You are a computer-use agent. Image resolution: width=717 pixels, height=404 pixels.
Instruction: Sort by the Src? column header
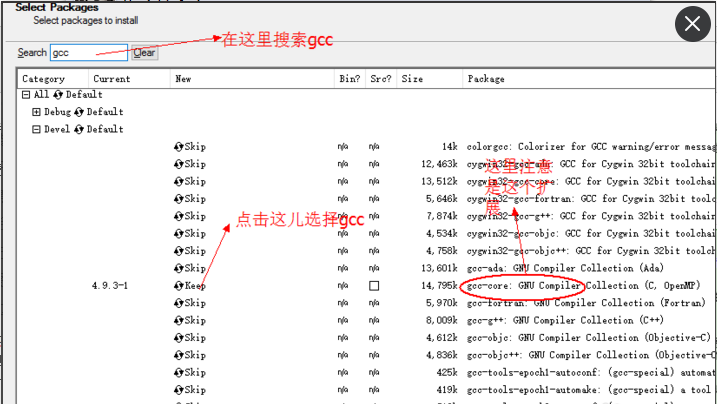click(381, 79)
